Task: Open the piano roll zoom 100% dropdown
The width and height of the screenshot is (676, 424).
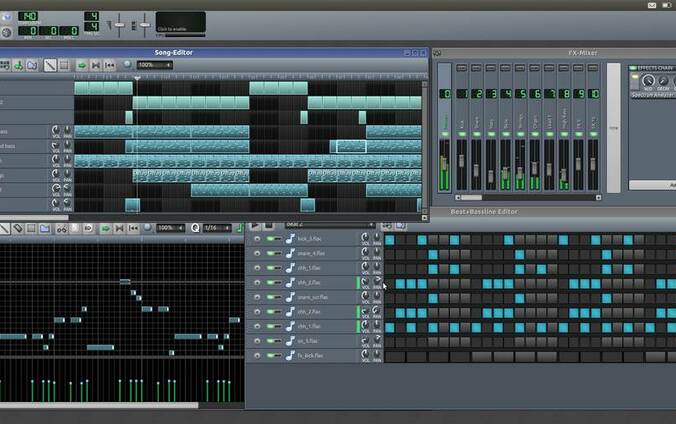Action: [x=170, y=228]
